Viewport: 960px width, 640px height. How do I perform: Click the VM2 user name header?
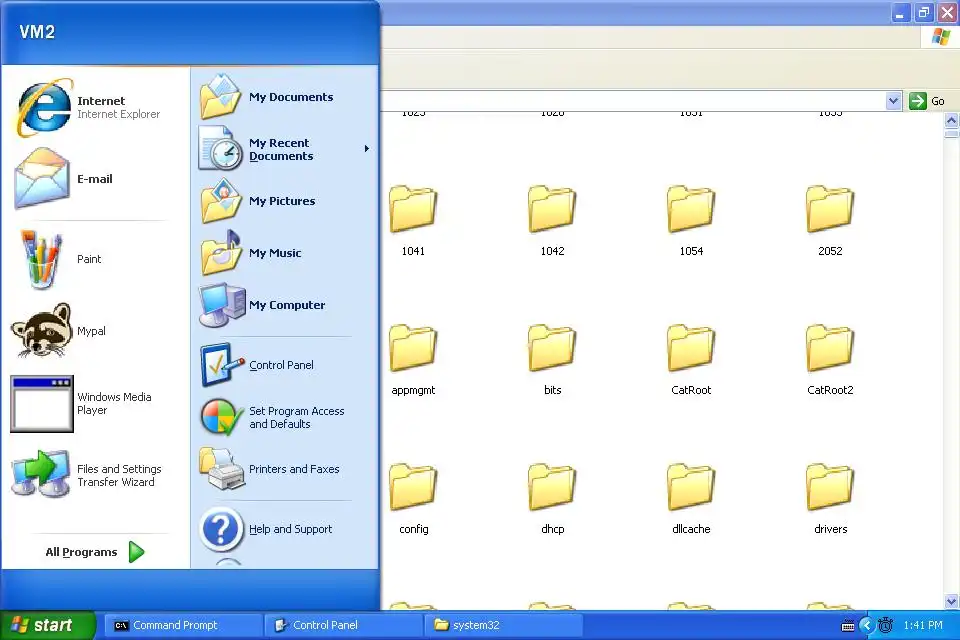(37, 32)
